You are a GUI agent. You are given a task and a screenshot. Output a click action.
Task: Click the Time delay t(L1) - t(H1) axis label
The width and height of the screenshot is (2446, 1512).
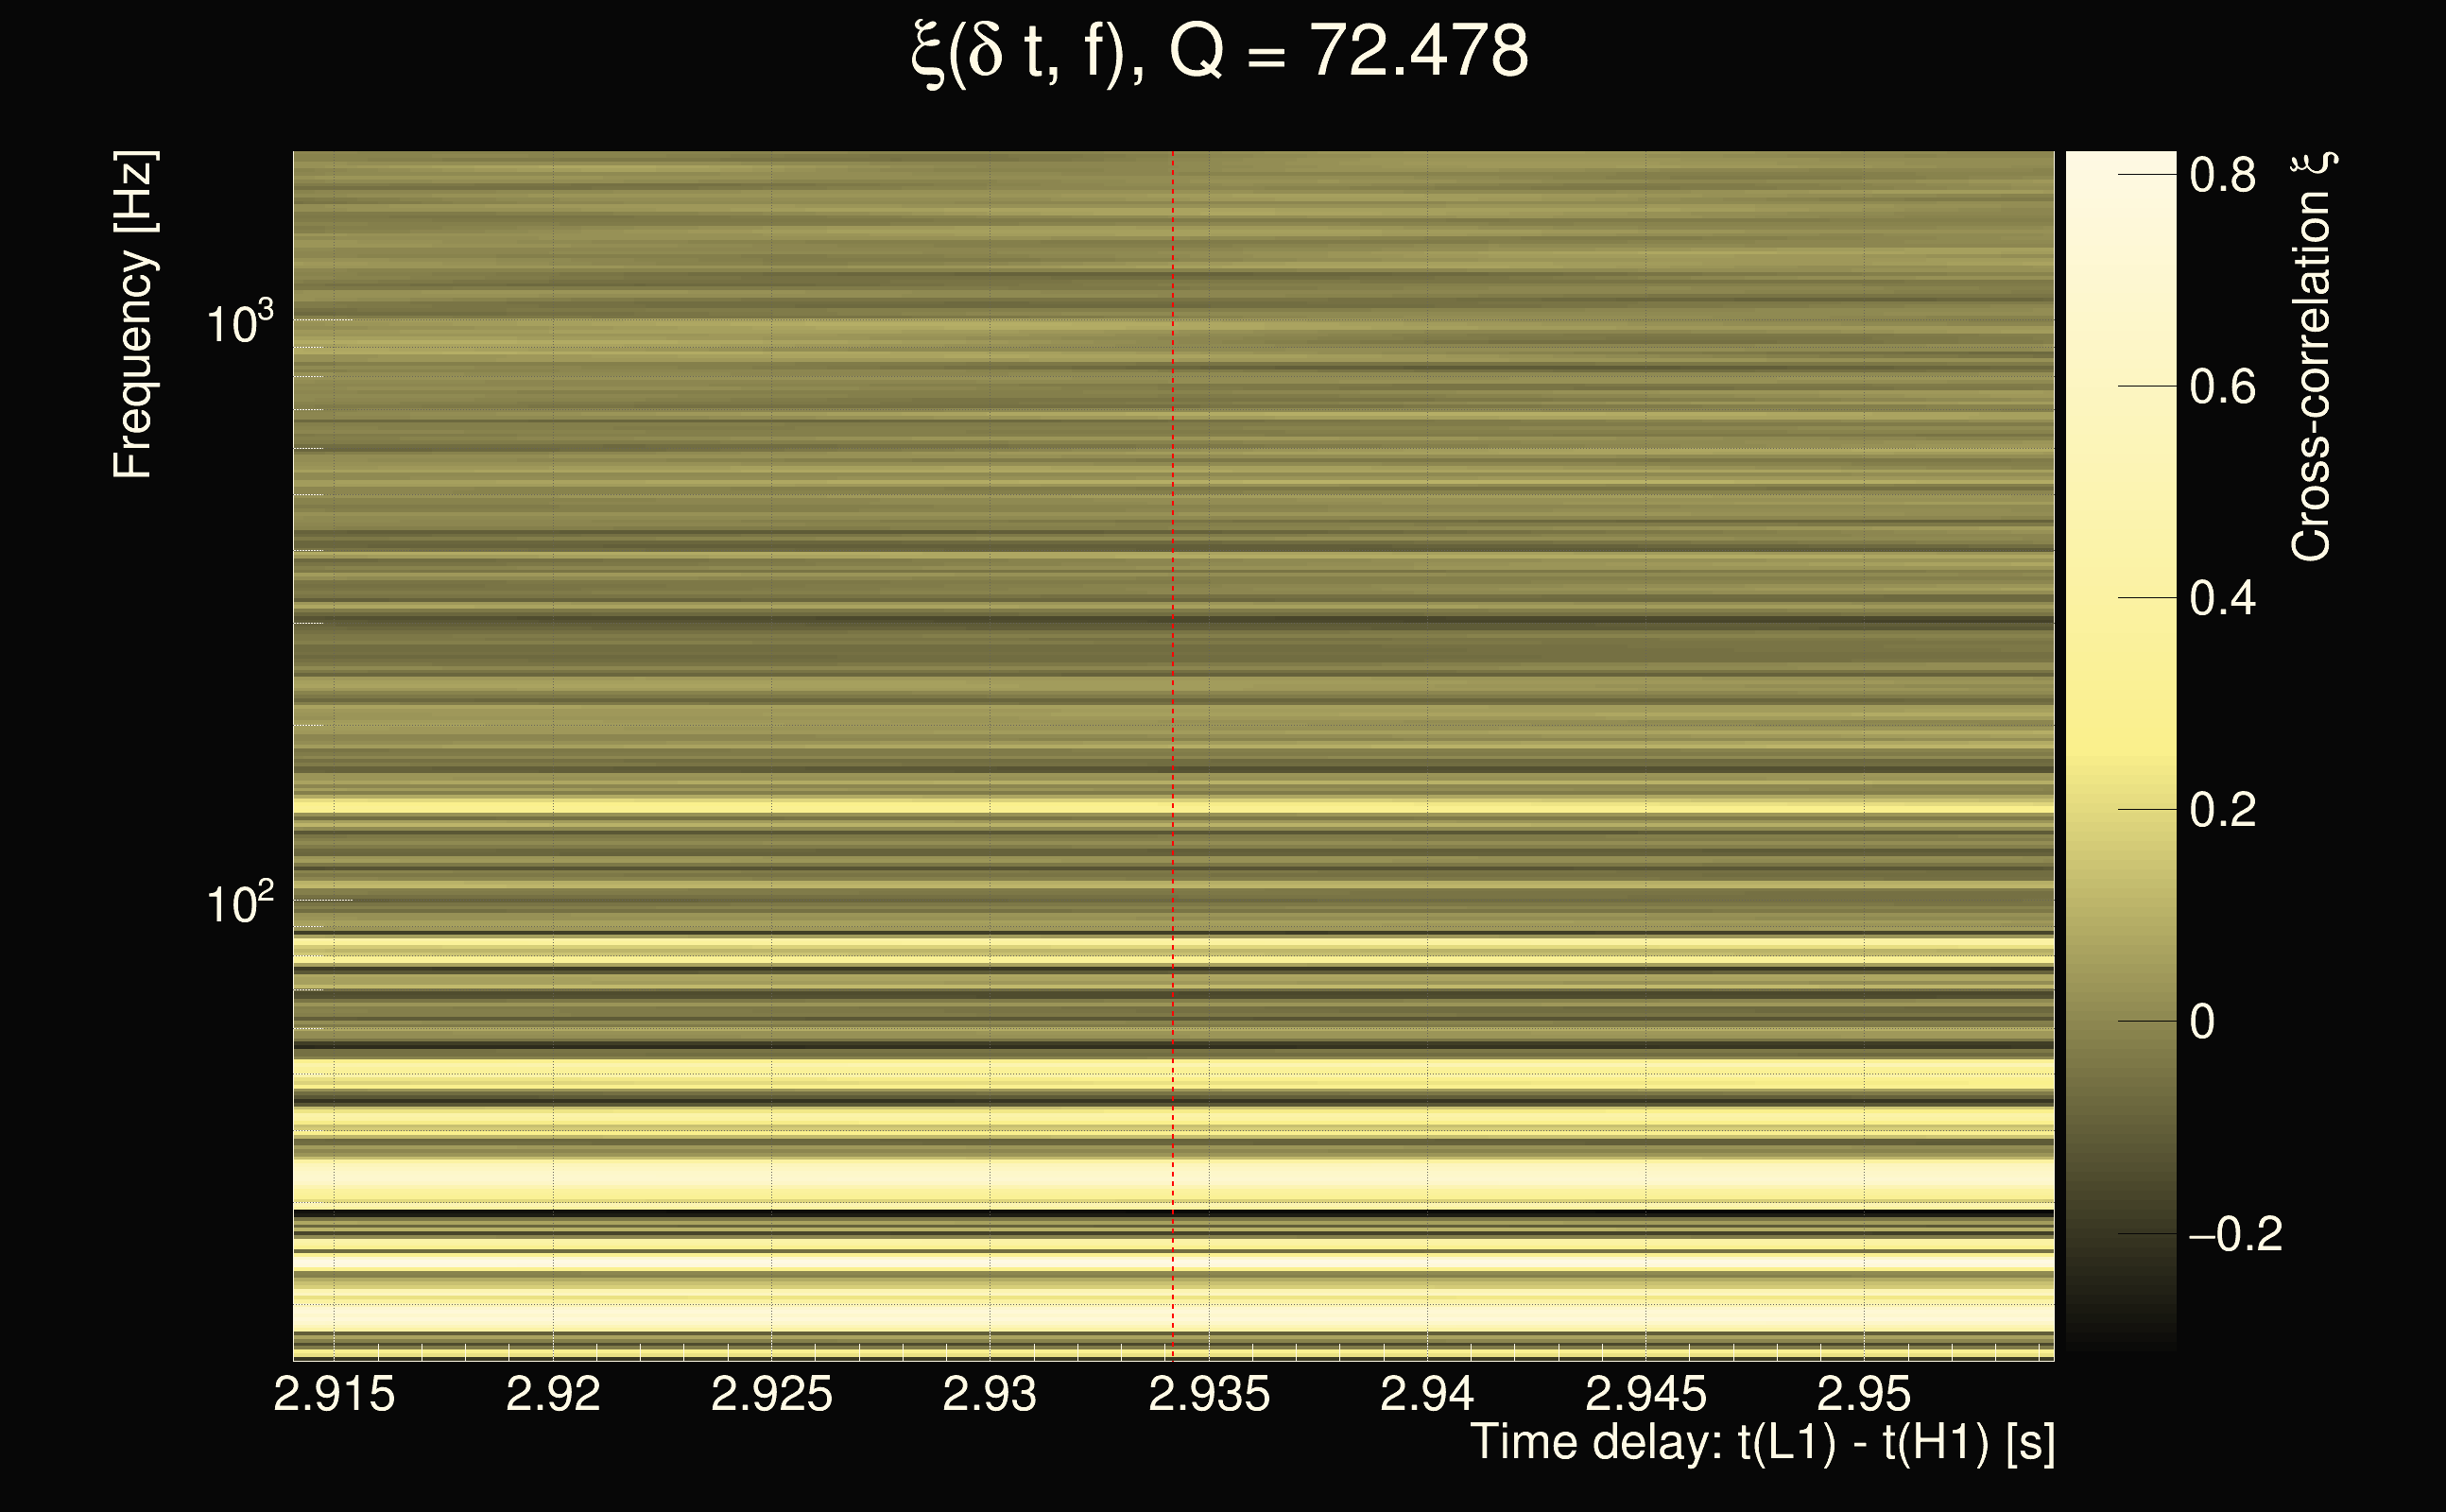[1762, 1443]
